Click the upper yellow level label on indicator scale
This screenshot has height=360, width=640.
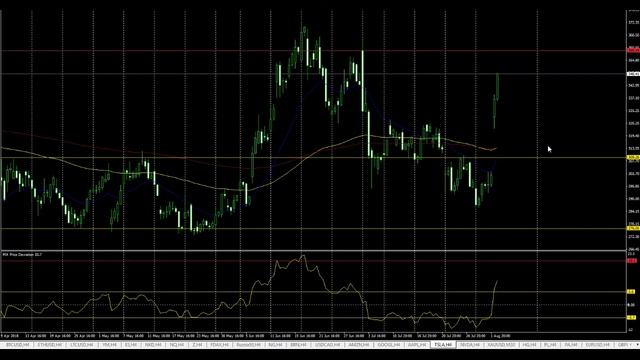click(631, 292)
